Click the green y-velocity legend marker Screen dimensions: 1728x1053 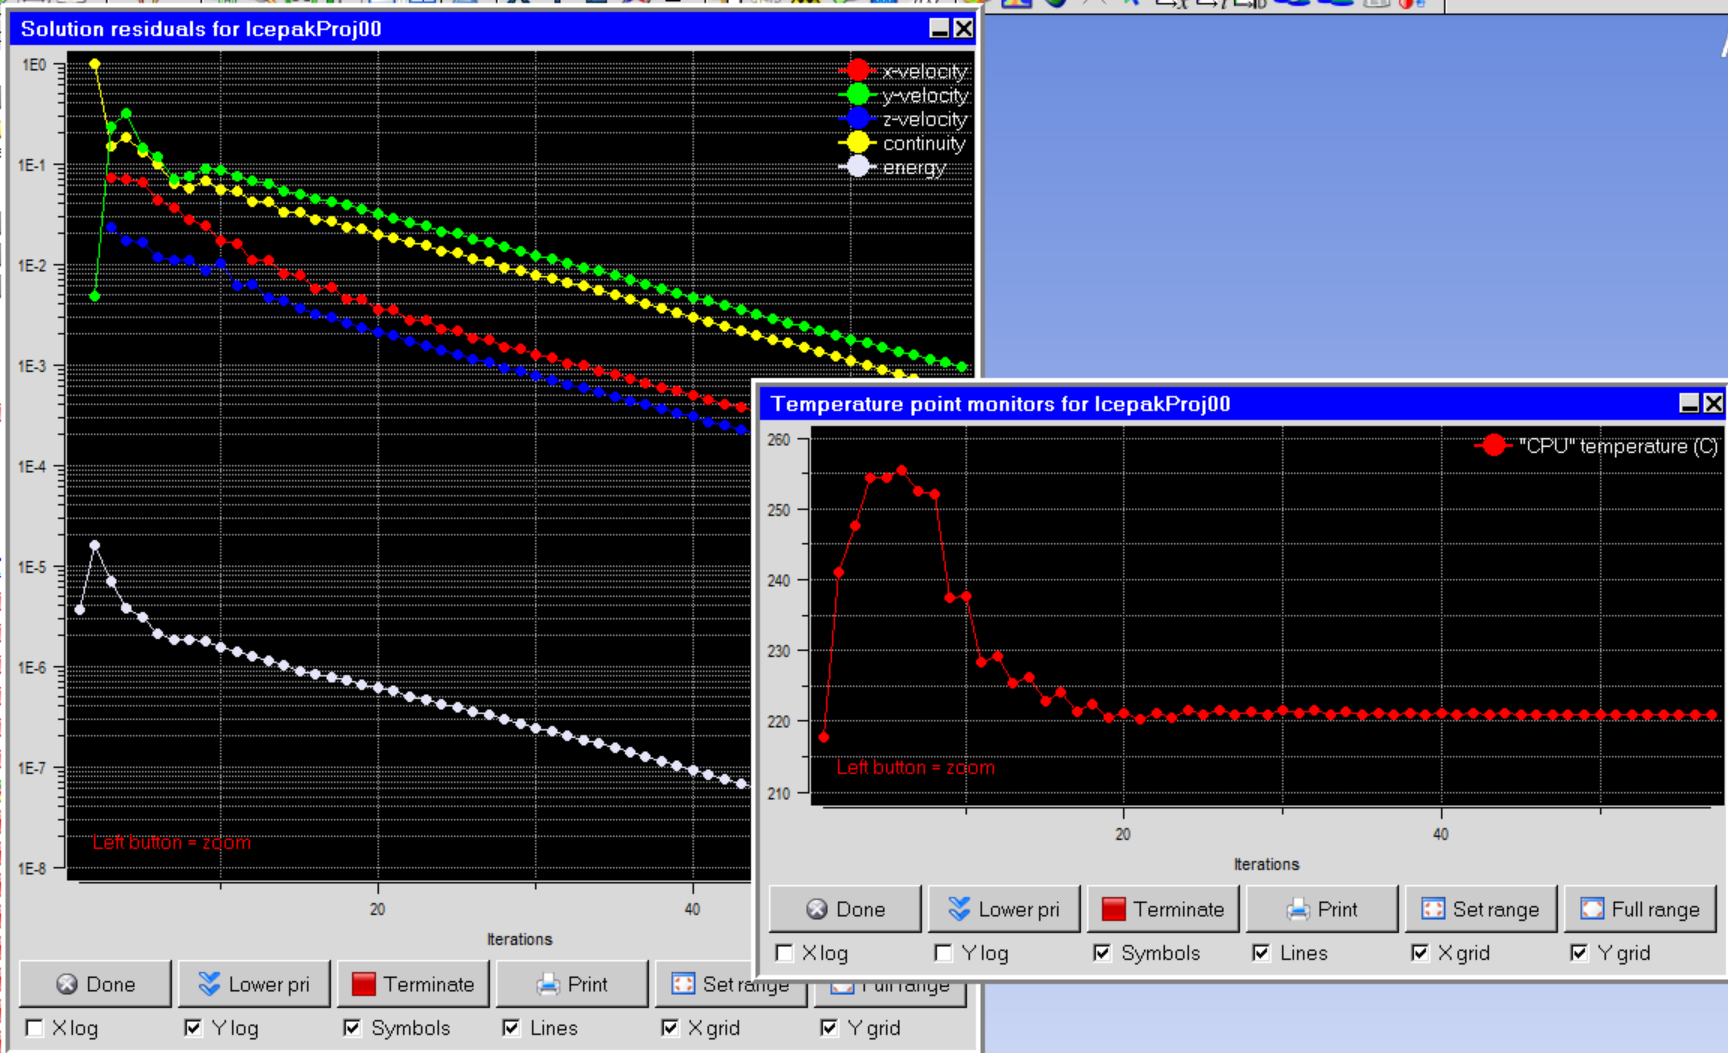point(858,94)
